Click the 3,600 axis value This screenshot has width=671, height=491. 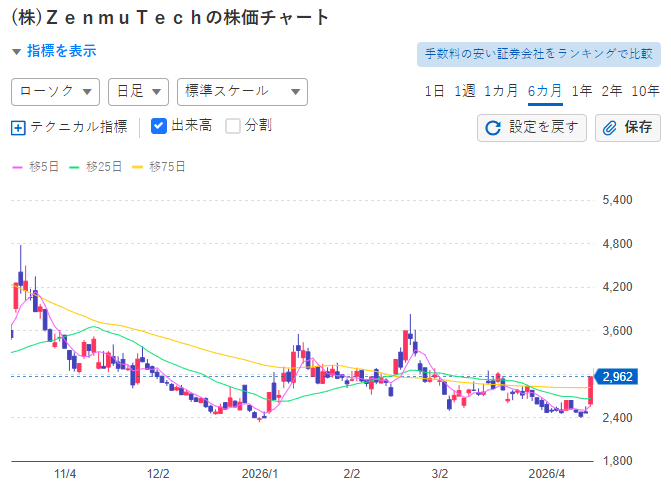(x=617, y=331)
